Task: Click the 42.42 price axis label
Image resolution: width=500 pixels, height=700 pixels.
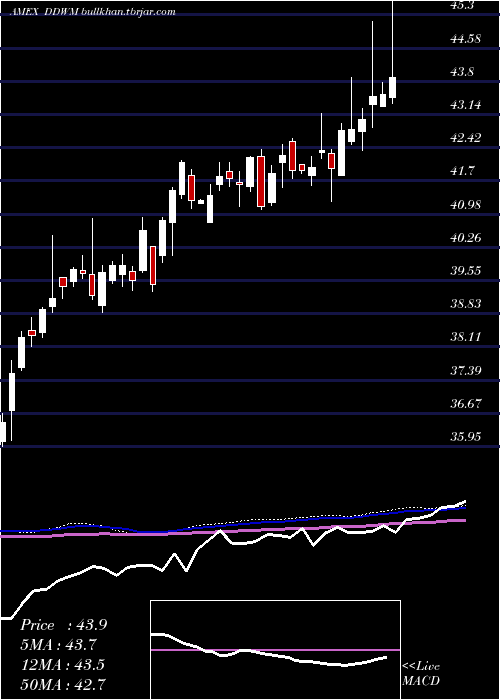Action: [x=466, y=138]
